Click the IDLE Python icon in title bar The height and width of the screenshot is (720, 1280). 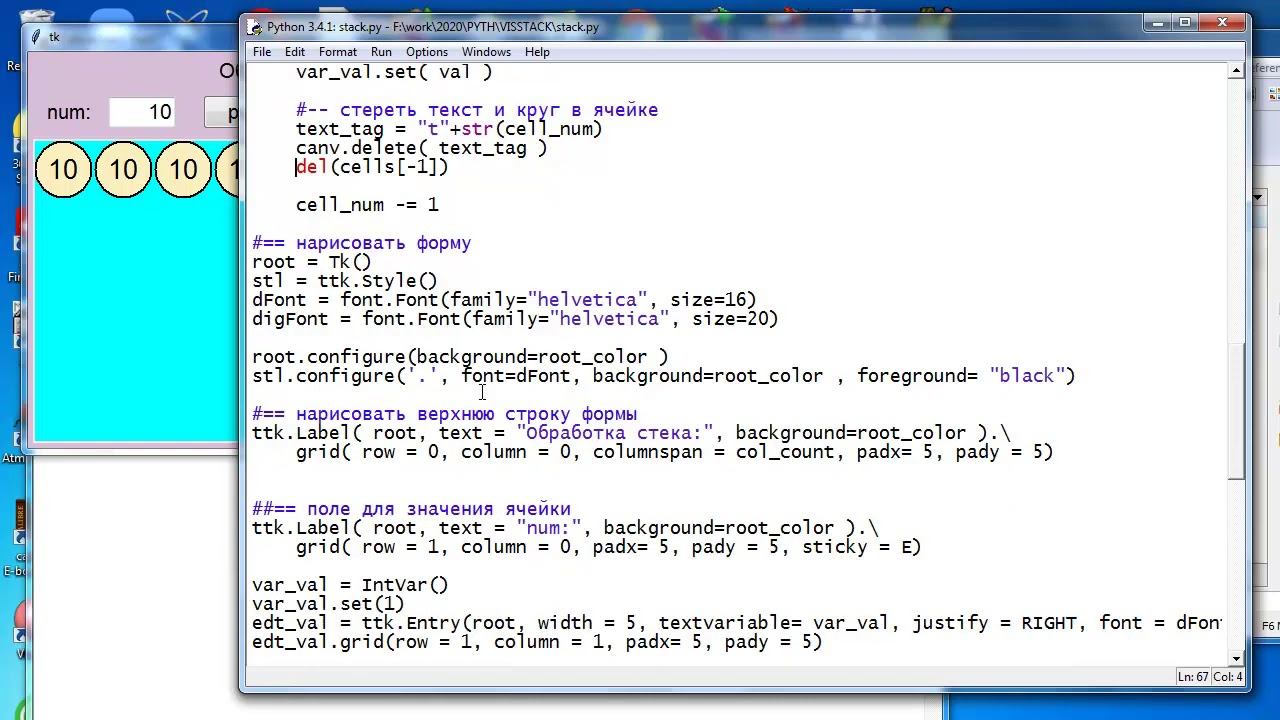tap(255, 27)
